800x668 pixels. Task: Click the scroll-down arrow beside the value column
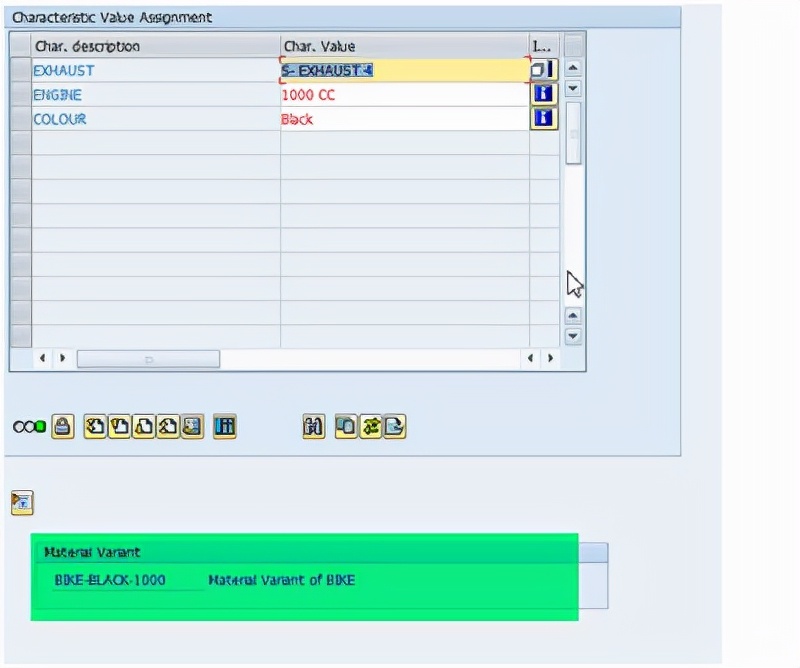pyautogui.click(x=573, y=88)
